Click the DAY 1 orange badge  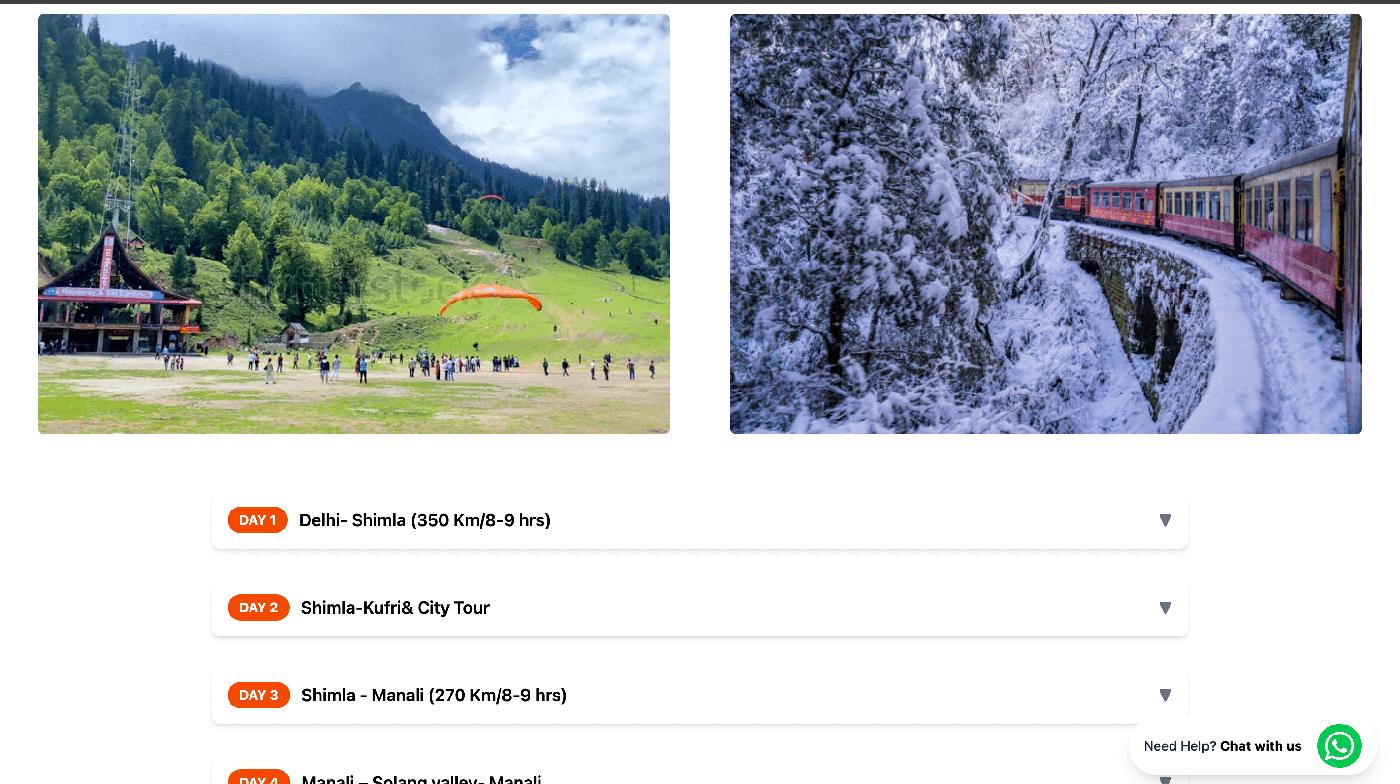pos(258,520)
